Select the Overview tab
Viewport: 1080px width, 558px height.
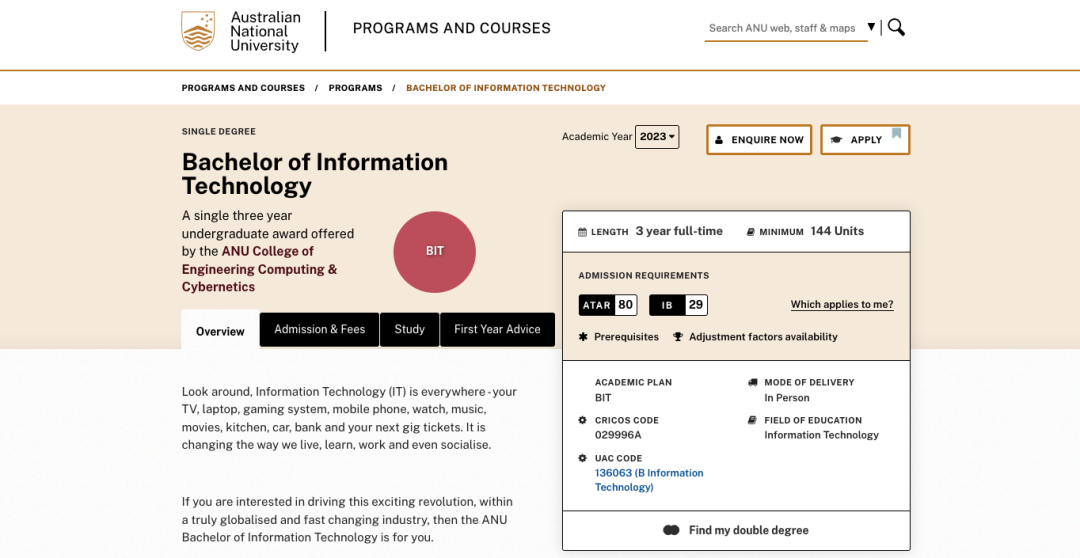[220, 331]
